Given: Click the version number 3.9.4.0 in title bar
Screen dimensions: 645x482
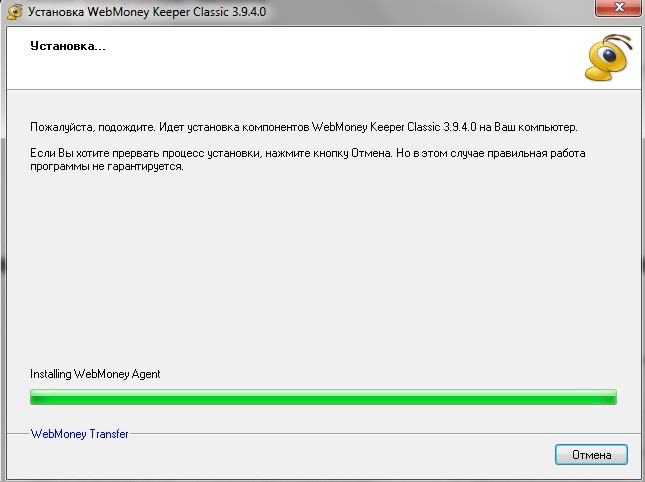Looking at the screenshot, I should 249,12.
